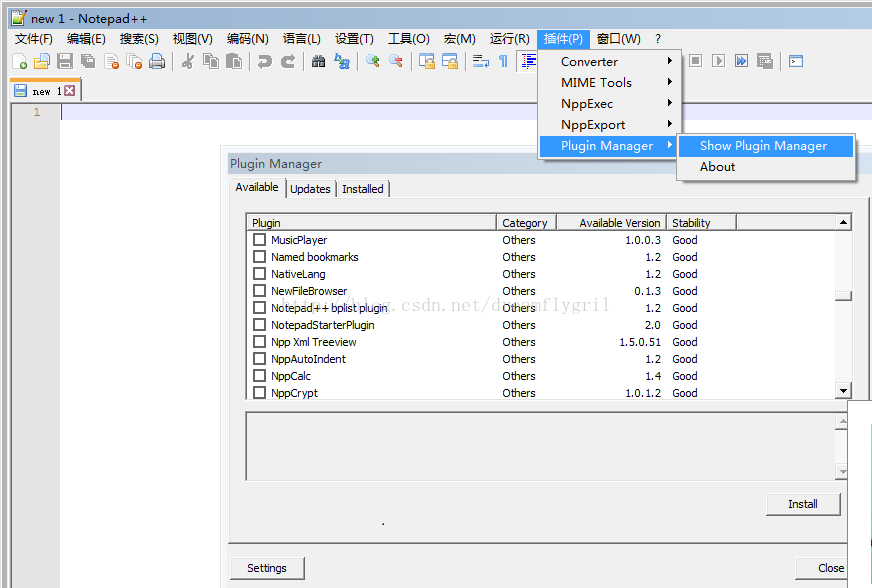Toggle the Show all characters pilcrow icon
Screen dimensions: 872x588
click(503, 61)
